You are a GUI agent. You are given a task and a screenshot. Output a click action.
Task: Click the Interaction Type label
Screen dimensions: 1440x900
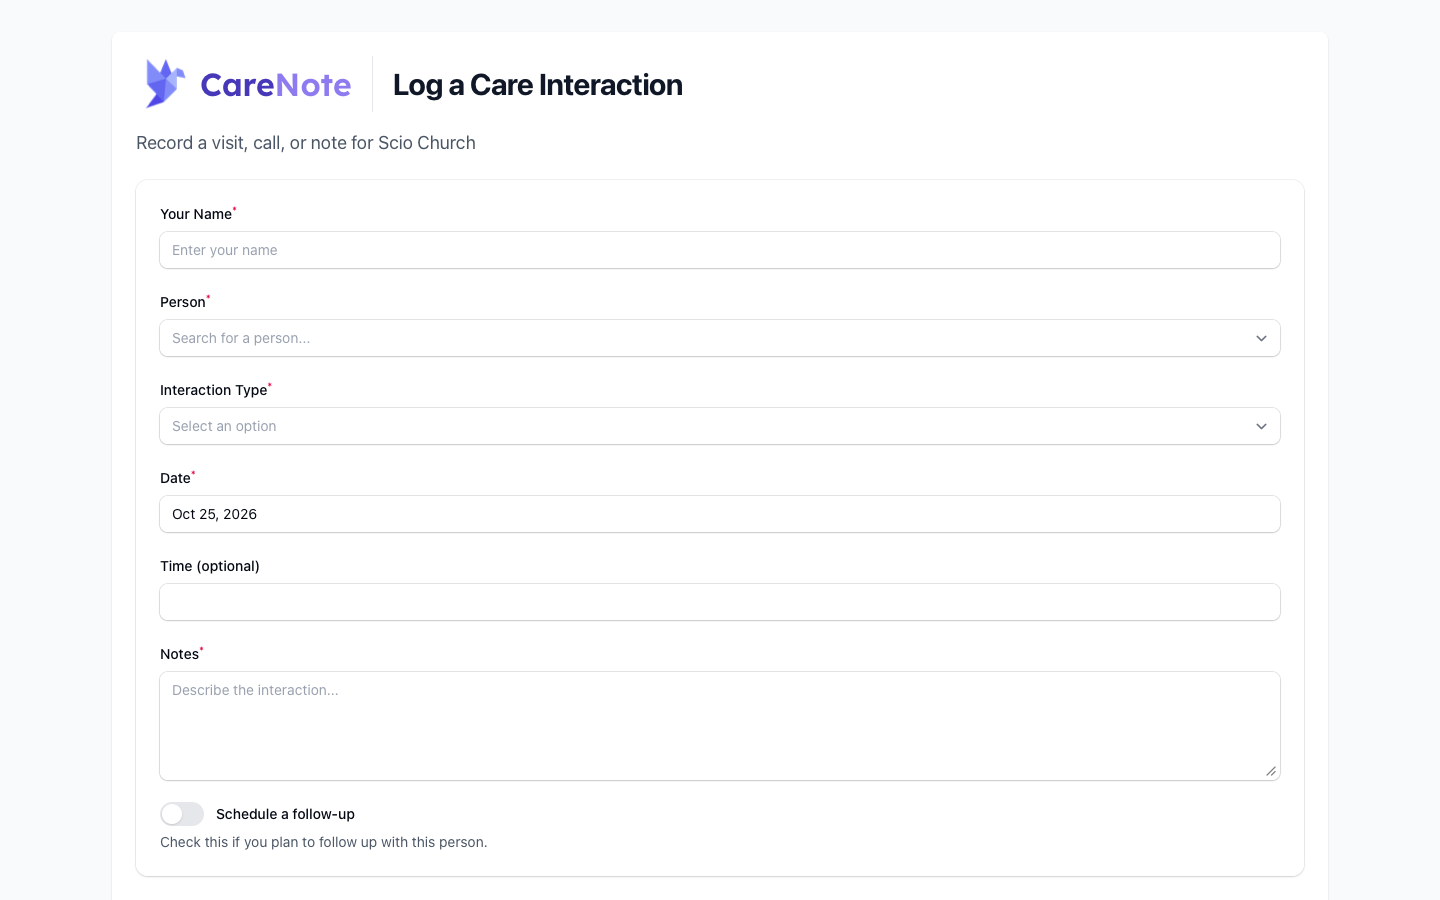(214, 390)
